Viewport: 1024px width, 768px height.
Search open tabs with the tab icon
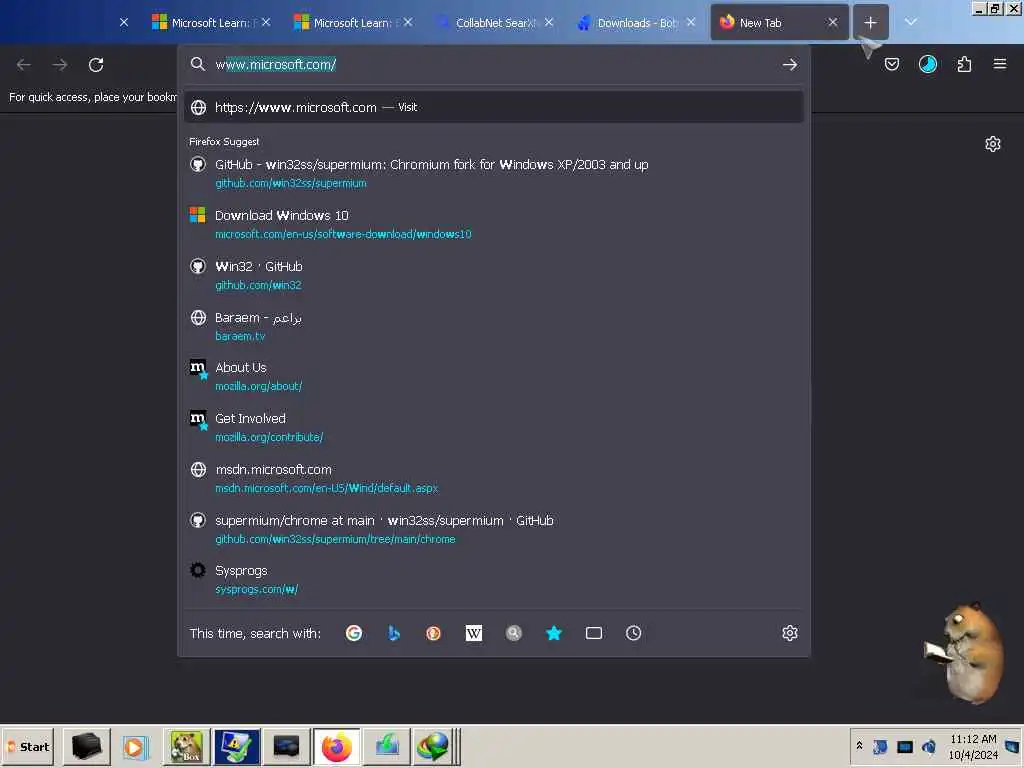pyautogui.click(x=594, y=633)
